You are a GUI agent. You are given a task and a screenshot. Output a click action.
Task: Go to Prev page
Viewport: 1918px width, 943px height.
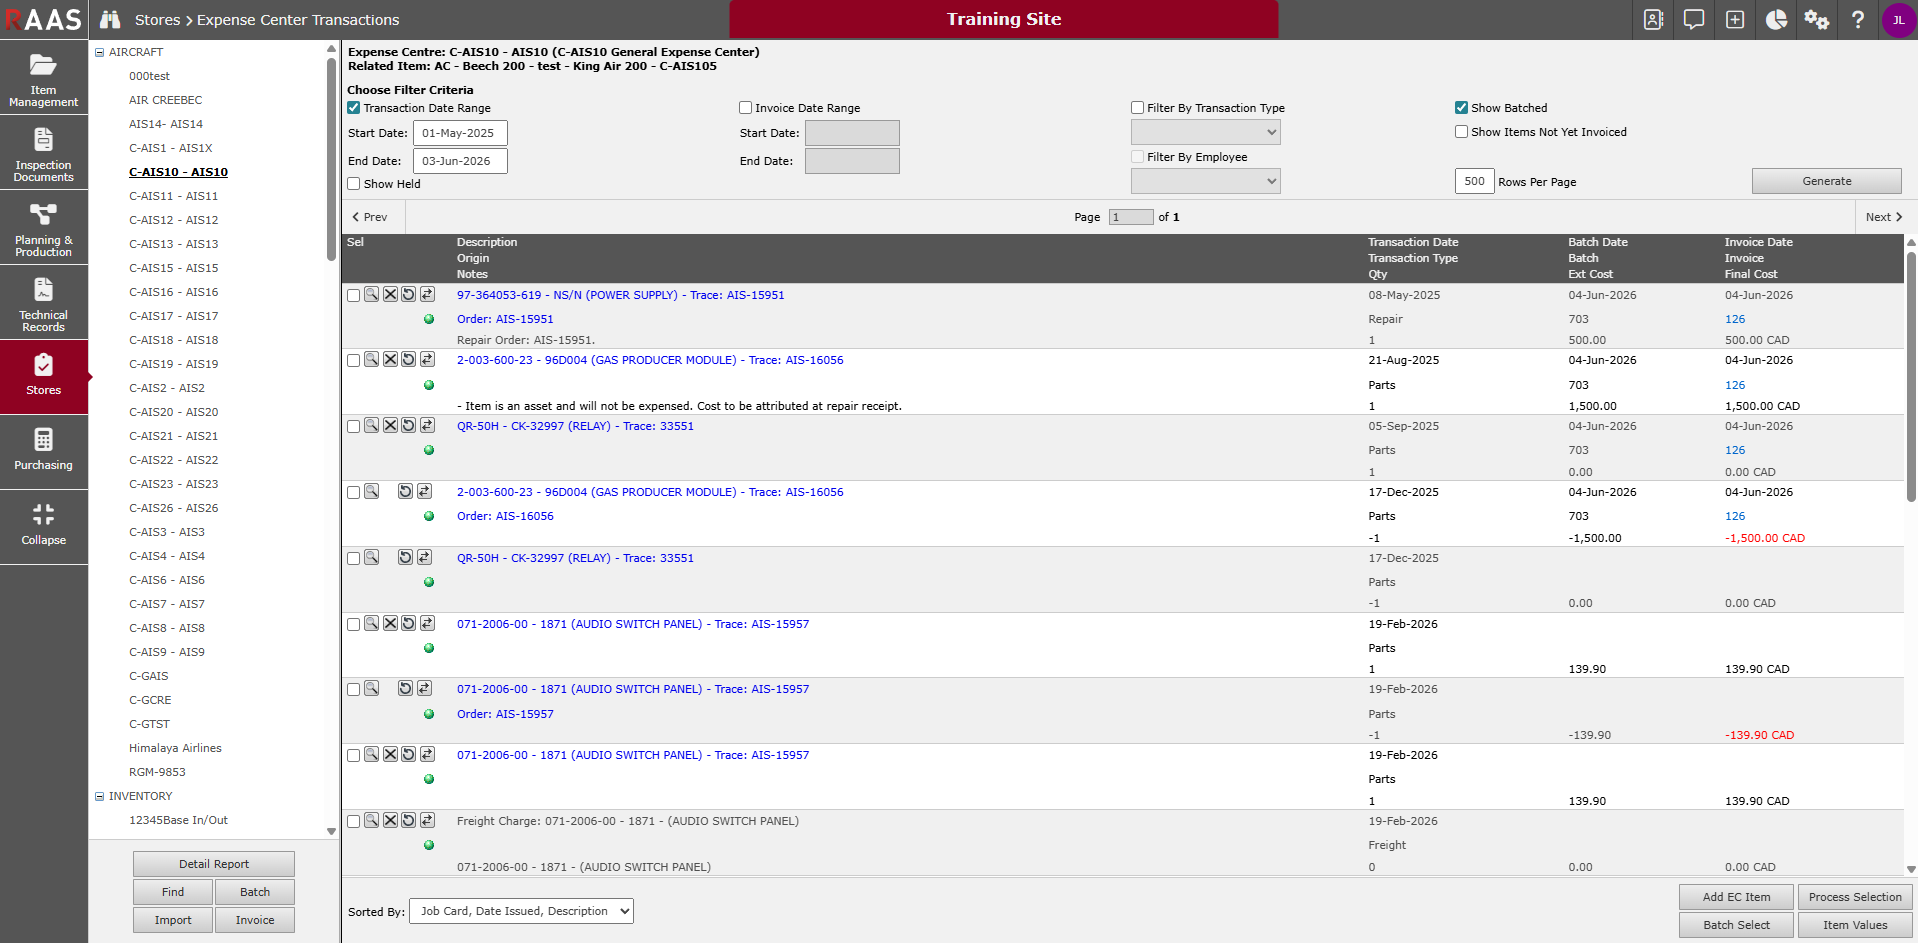pos(371,217)
